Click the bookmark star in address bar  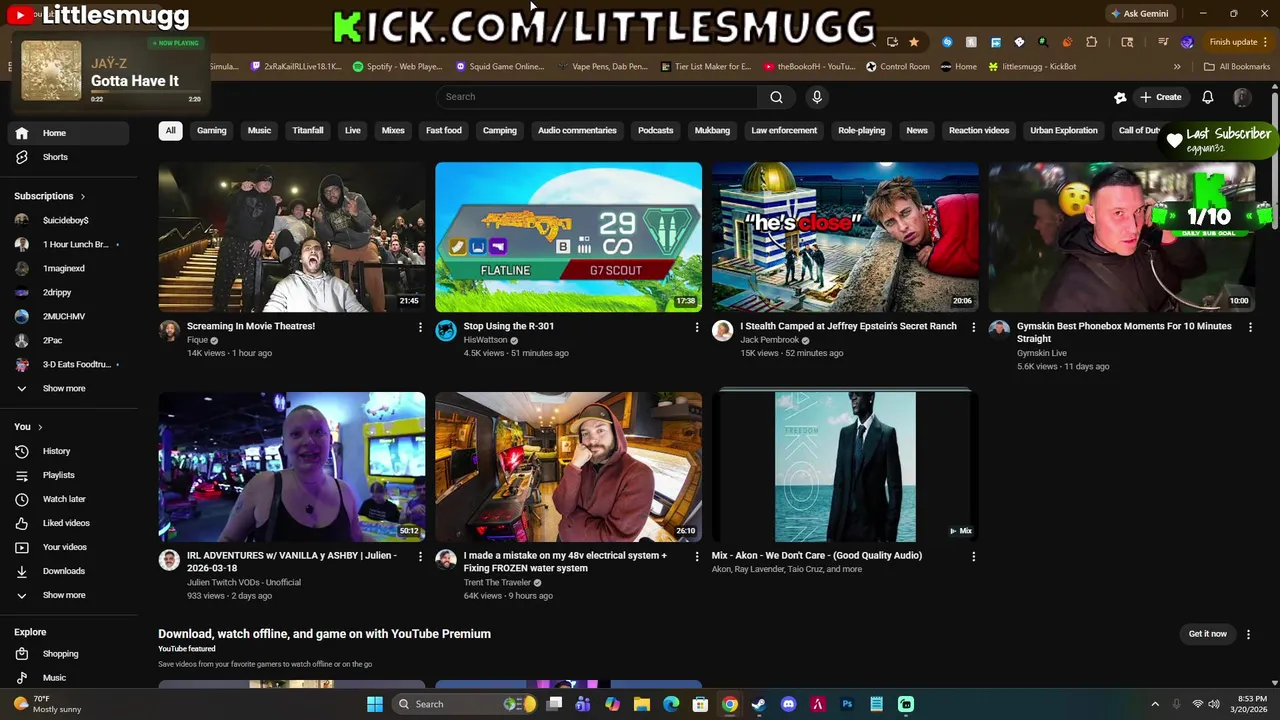point(914,42)
